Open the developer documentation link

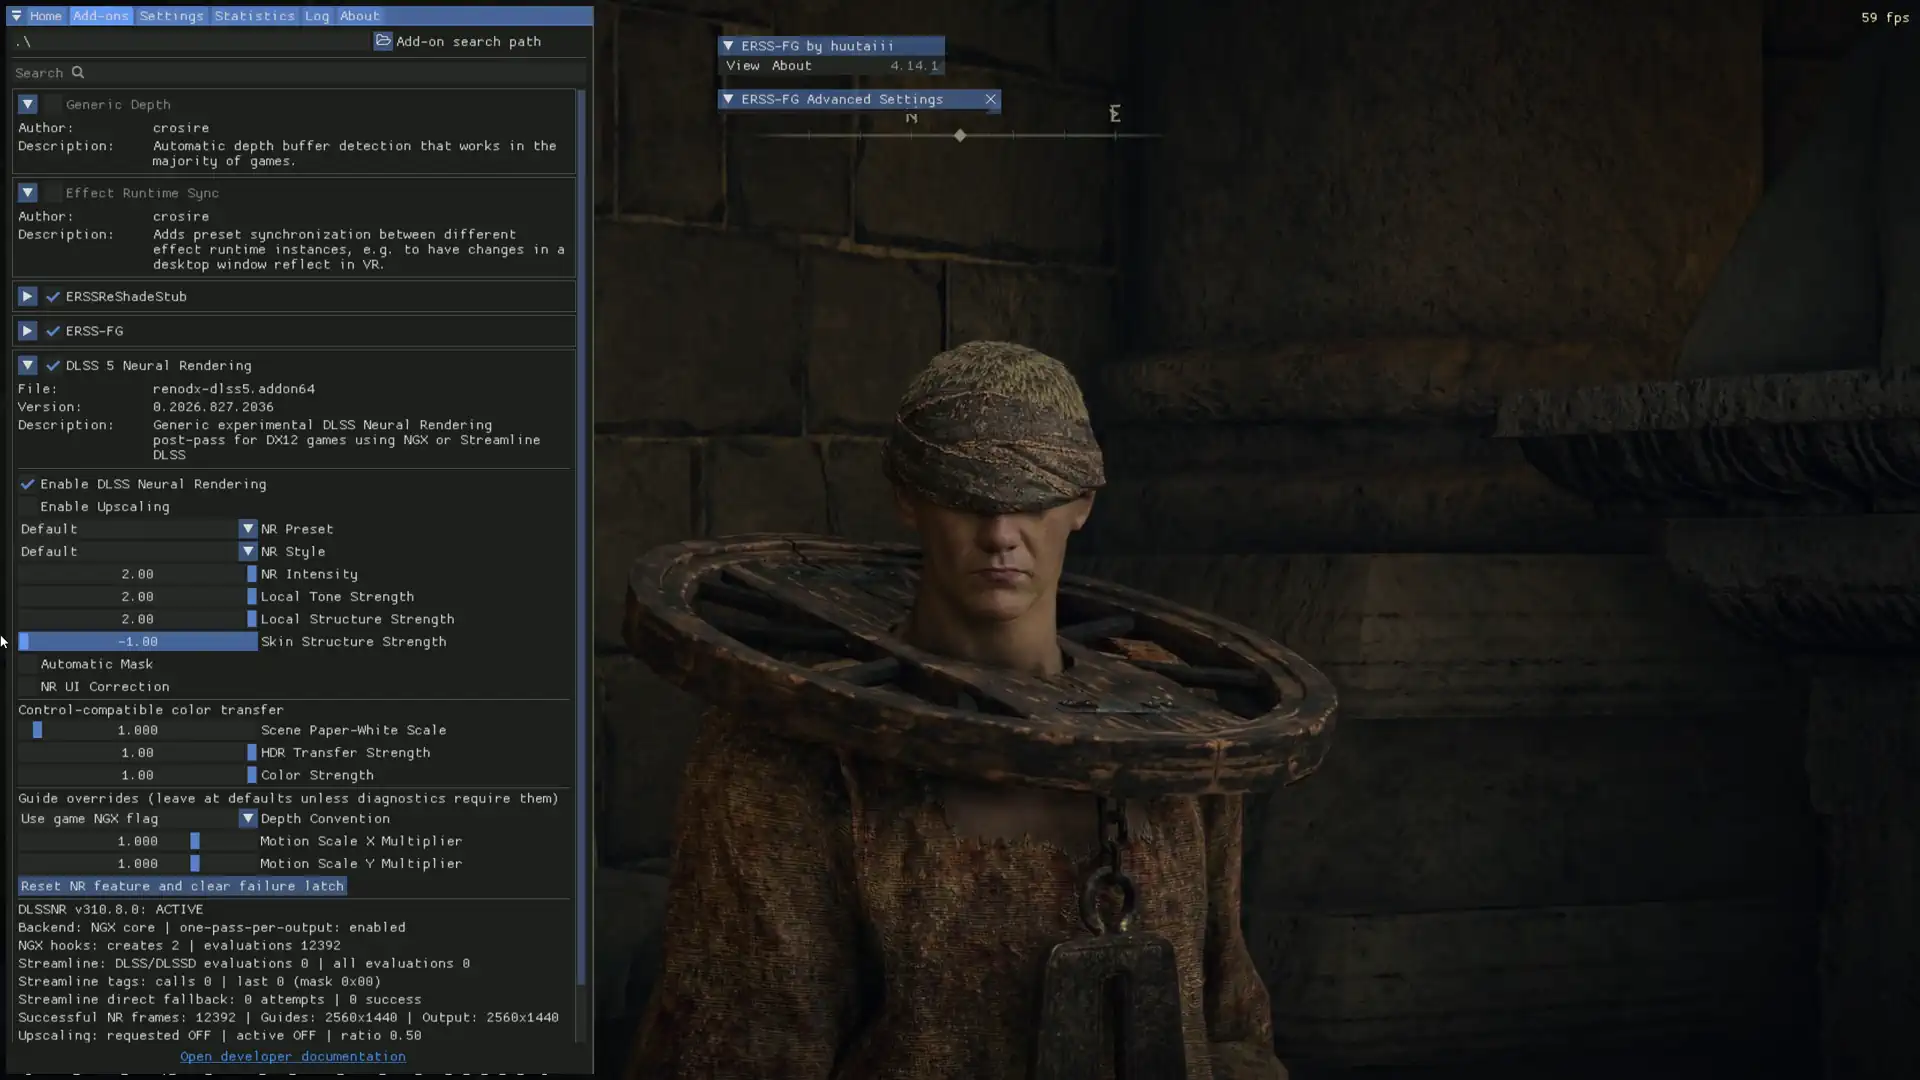tap(293, 1057)
